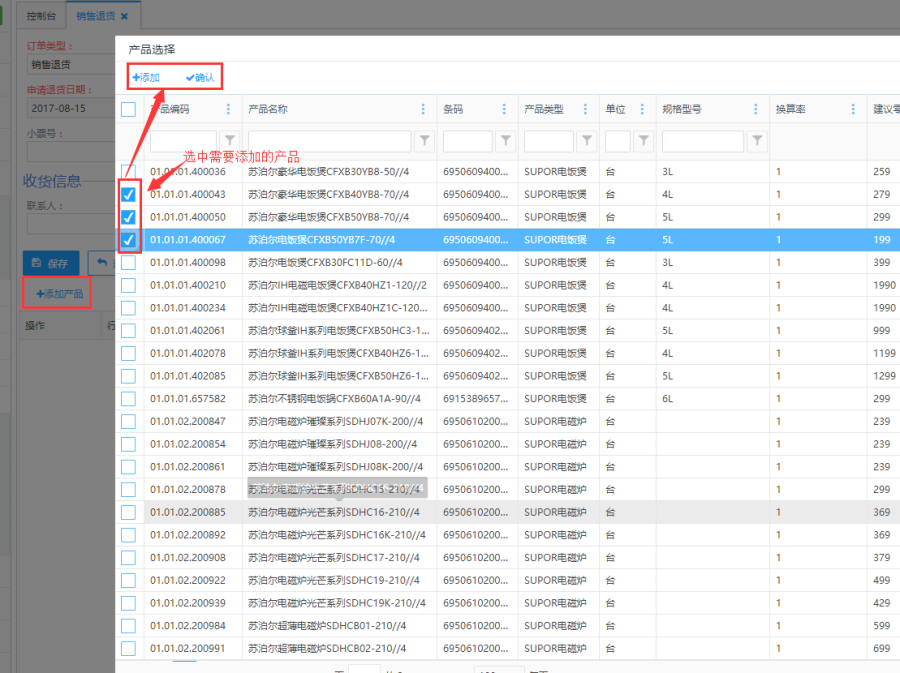Switch to the 控制台 tab
900x673 pixels.
point(41,16)
